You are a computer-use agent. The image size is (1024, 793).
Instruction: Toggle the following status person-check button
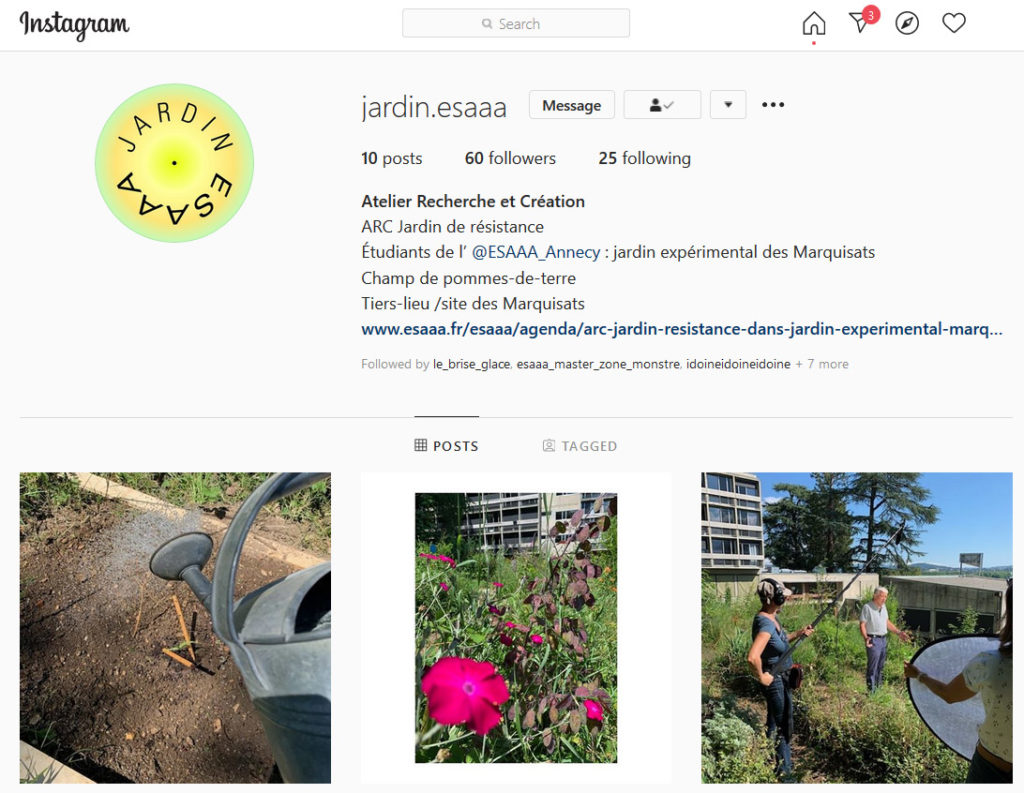662,105
